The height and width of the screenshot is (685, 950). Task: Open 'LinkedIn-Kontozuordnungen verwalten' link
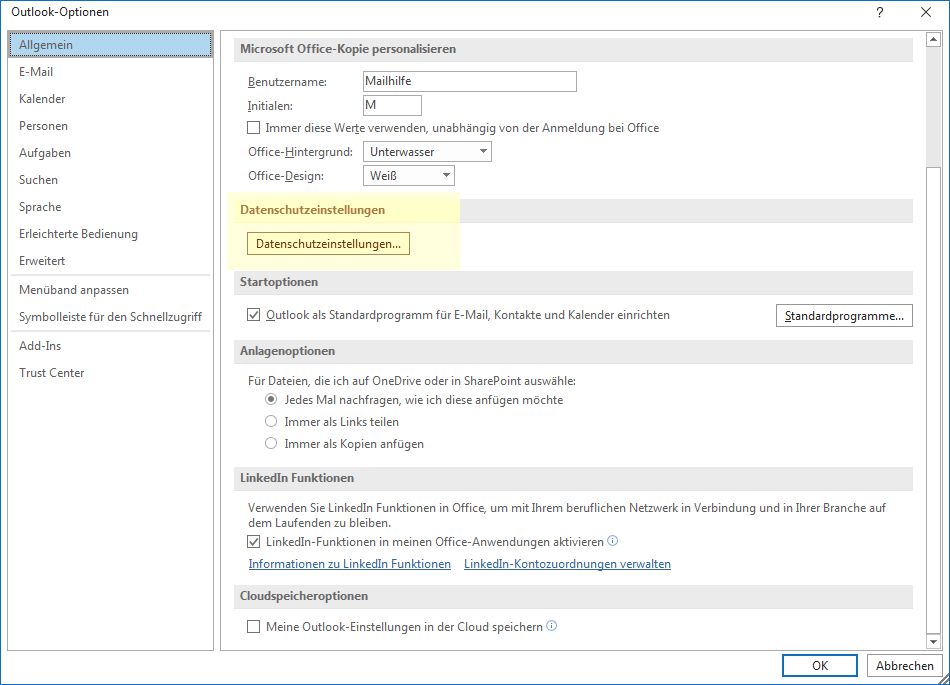coord(567,564)
